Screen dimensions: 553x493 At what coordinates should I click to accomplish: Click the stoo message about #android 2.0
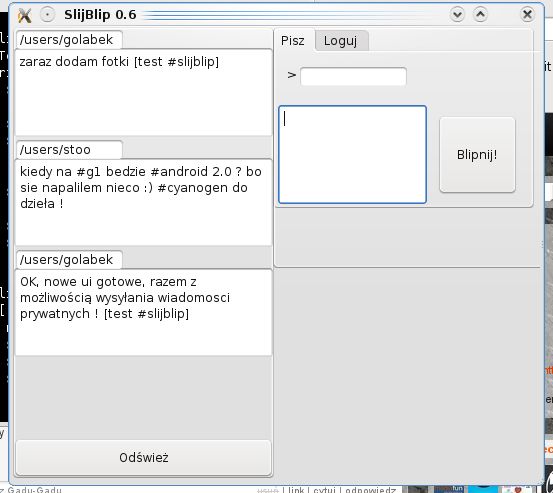pos(144,202)
